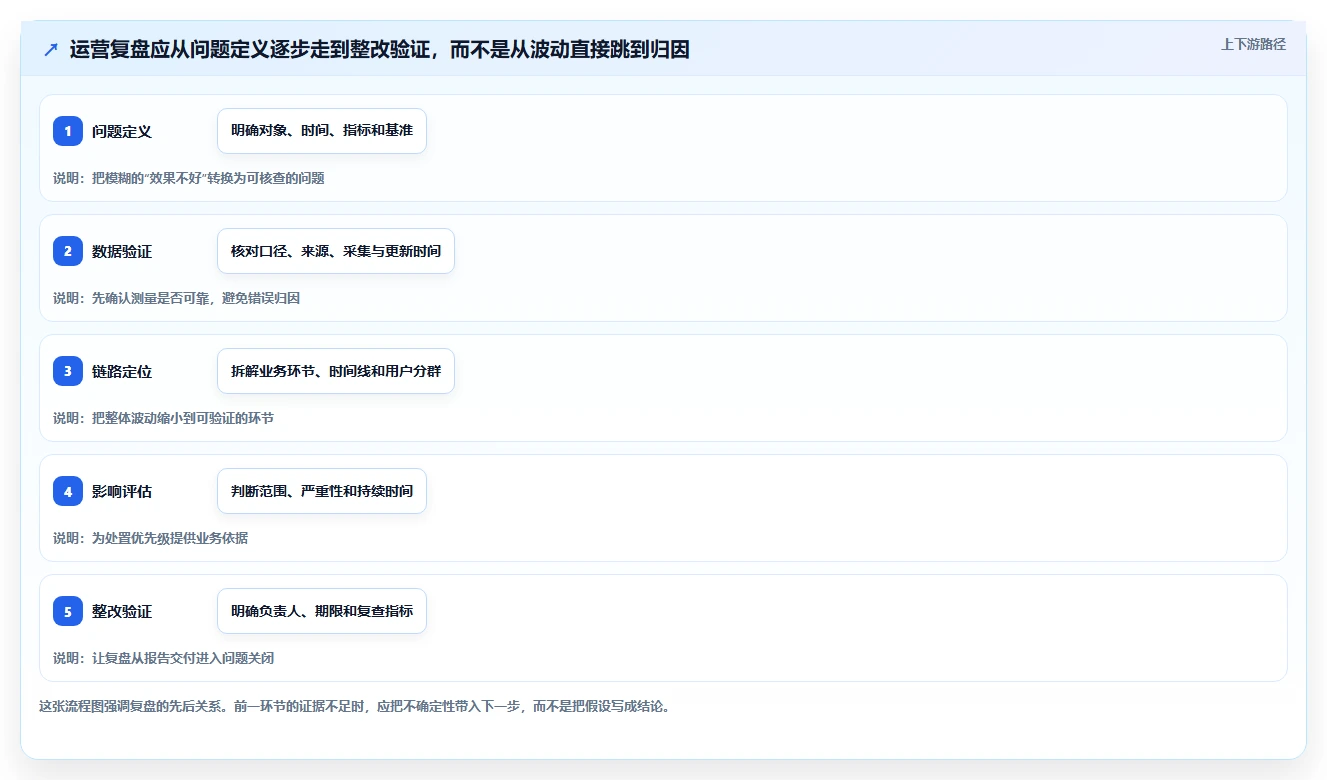Image resolution: width=1327 pixels, height=780 pixels.
Task: Click the 整改验证 step title
Action: point(122,611)
